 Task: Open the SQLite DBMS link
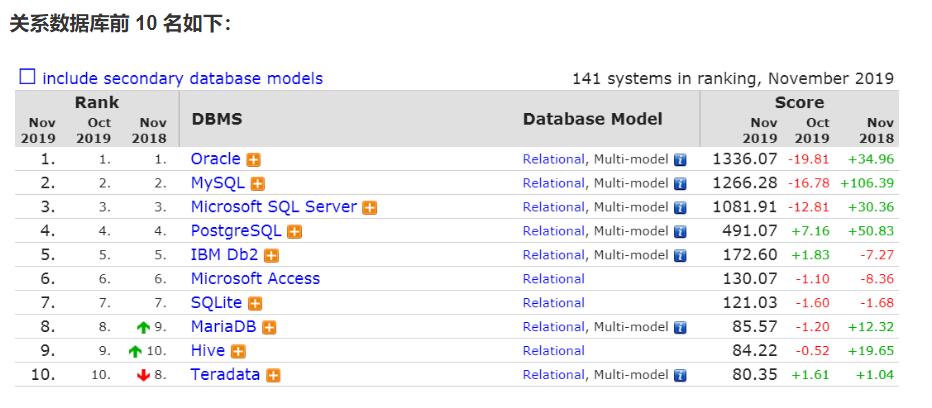click(x=216, y=302)
